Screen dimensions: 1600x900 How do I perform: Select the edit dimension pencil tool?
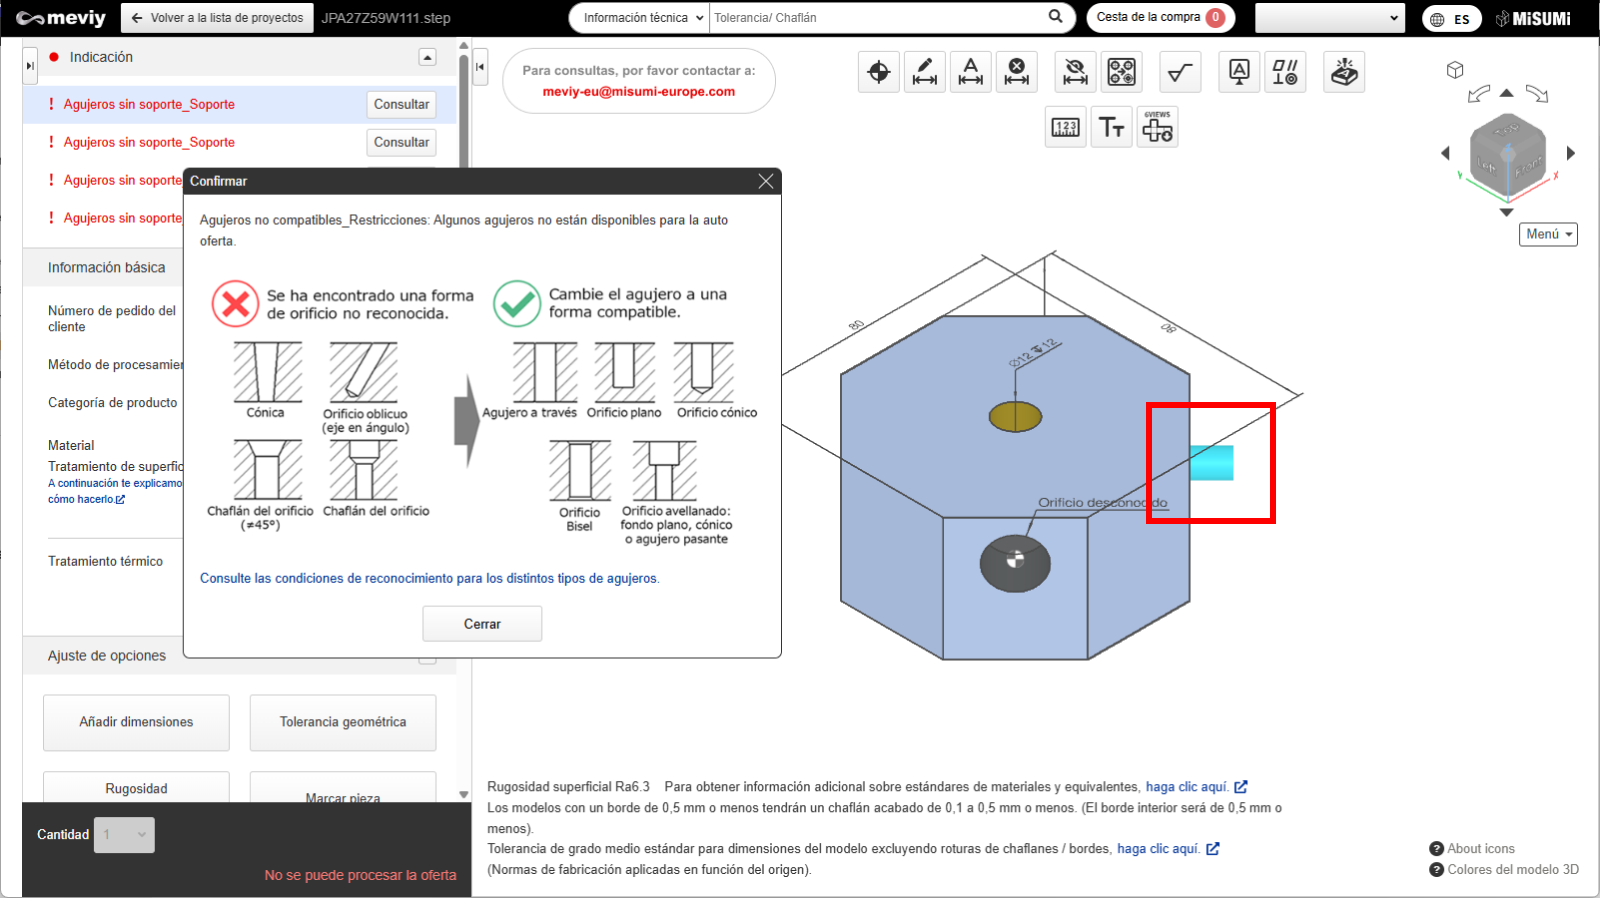(x=925, y=72)
